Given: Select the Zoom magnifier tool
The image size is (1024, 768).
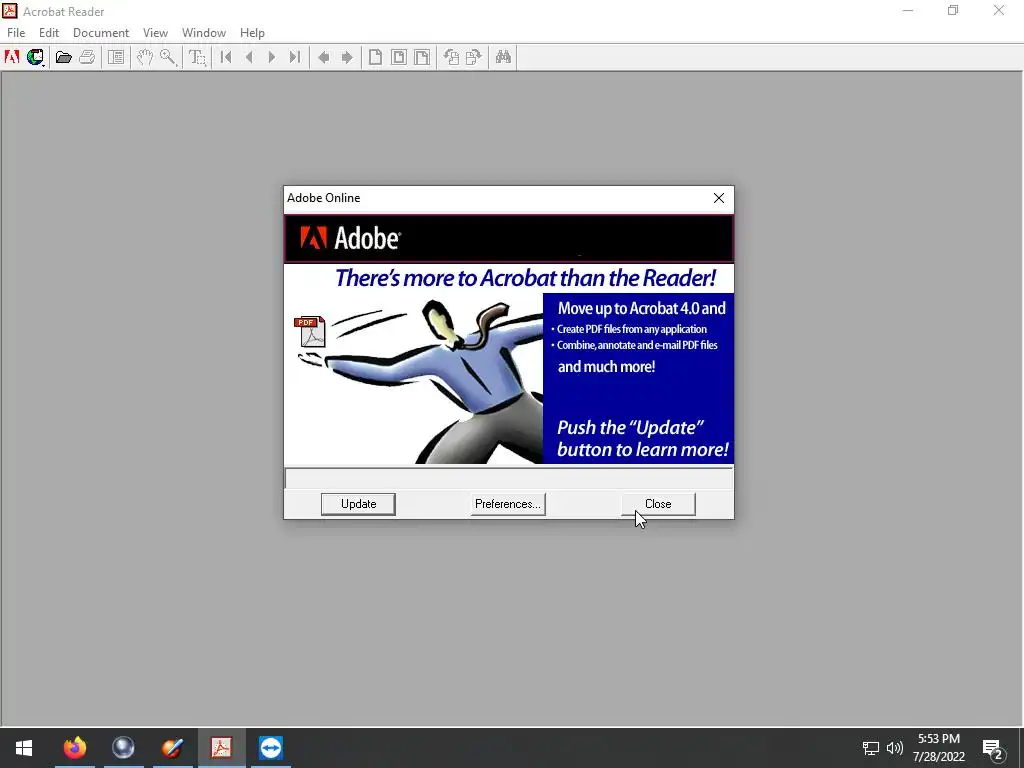Looking at the screenshot, I should [x=168, y=57].
